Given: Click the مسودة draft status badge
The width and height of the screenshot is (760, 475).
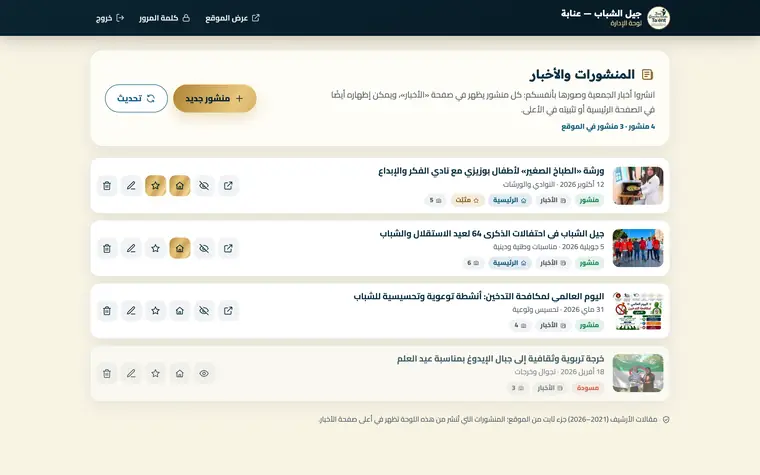Looking at the screenshot, I should tap(588, 388).
